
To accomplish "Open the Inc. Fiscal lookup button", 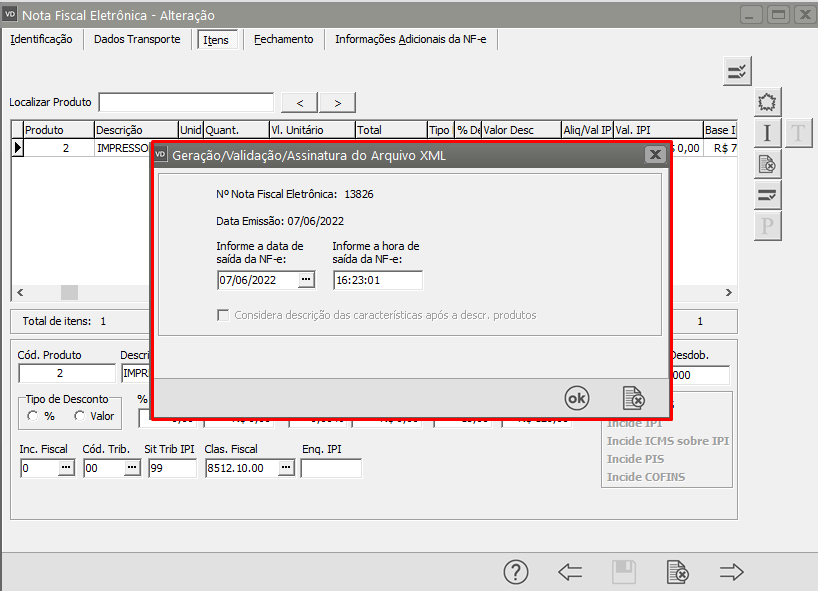I will (66, 468).
